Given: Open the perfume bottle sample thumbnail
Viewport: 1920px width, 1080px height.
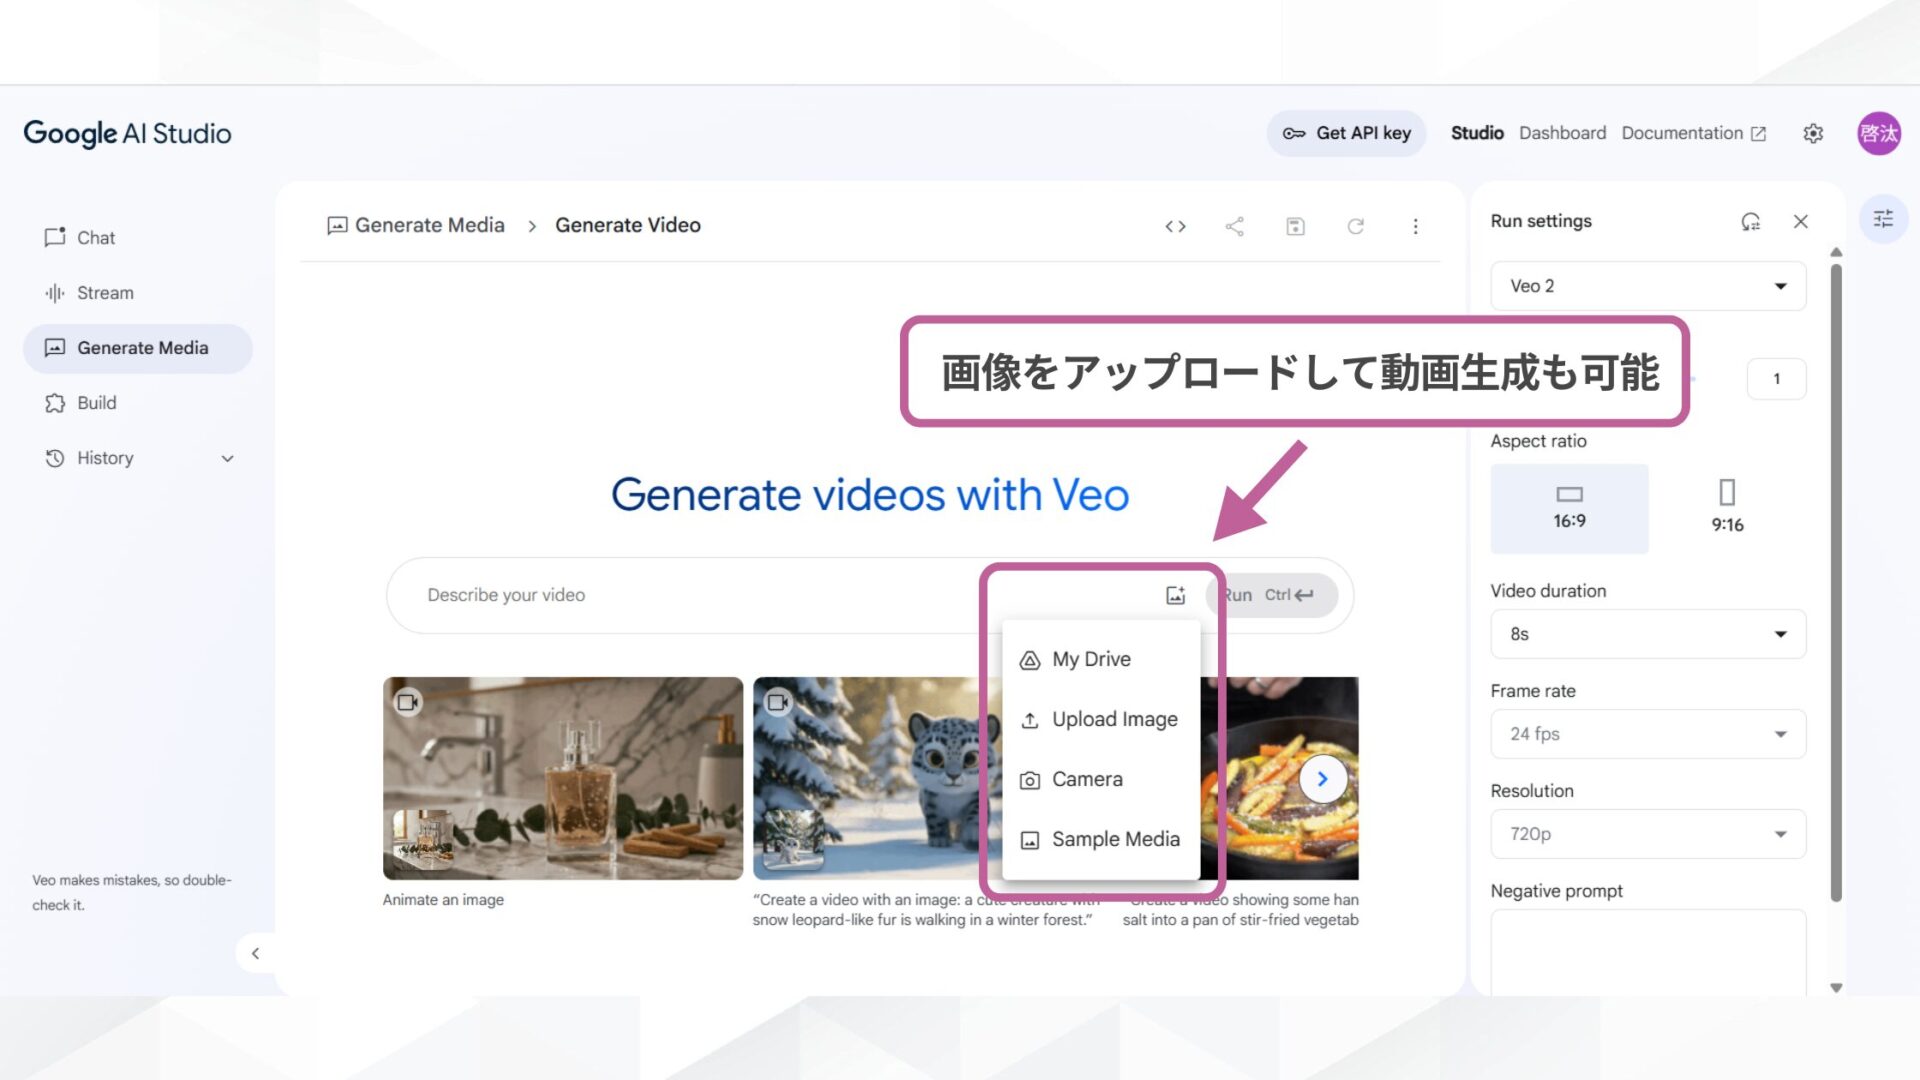Looking at the screenshot, I should (x=563, y=778).
